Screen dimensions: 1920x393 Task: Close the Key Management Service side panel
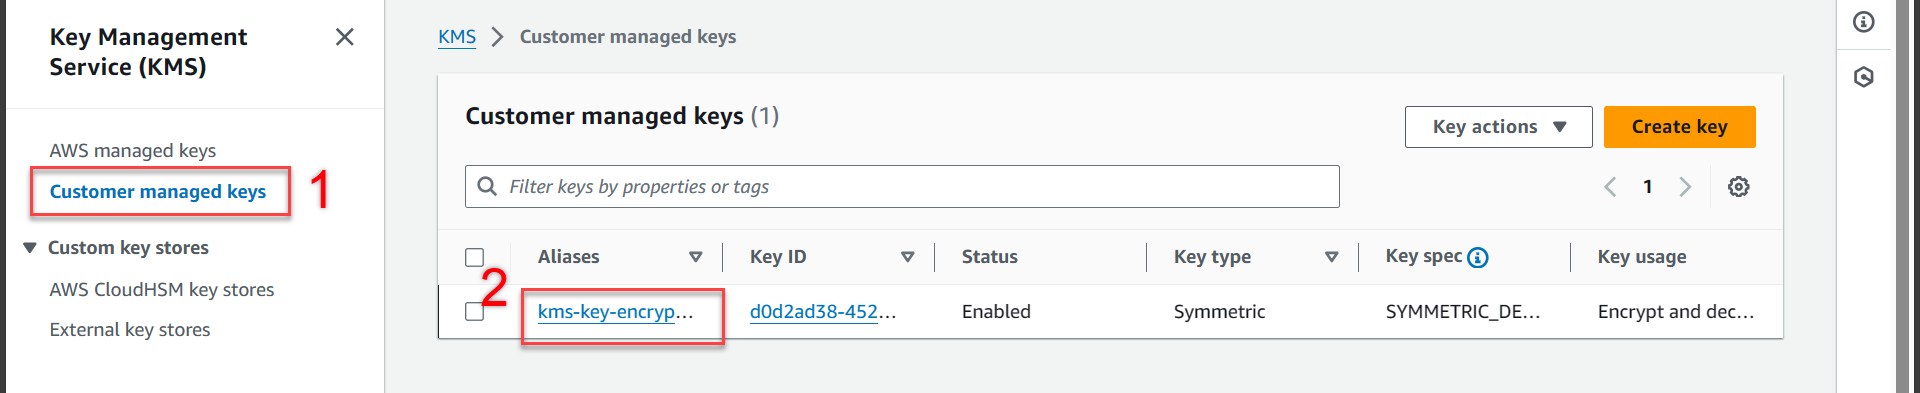[345, 37]
